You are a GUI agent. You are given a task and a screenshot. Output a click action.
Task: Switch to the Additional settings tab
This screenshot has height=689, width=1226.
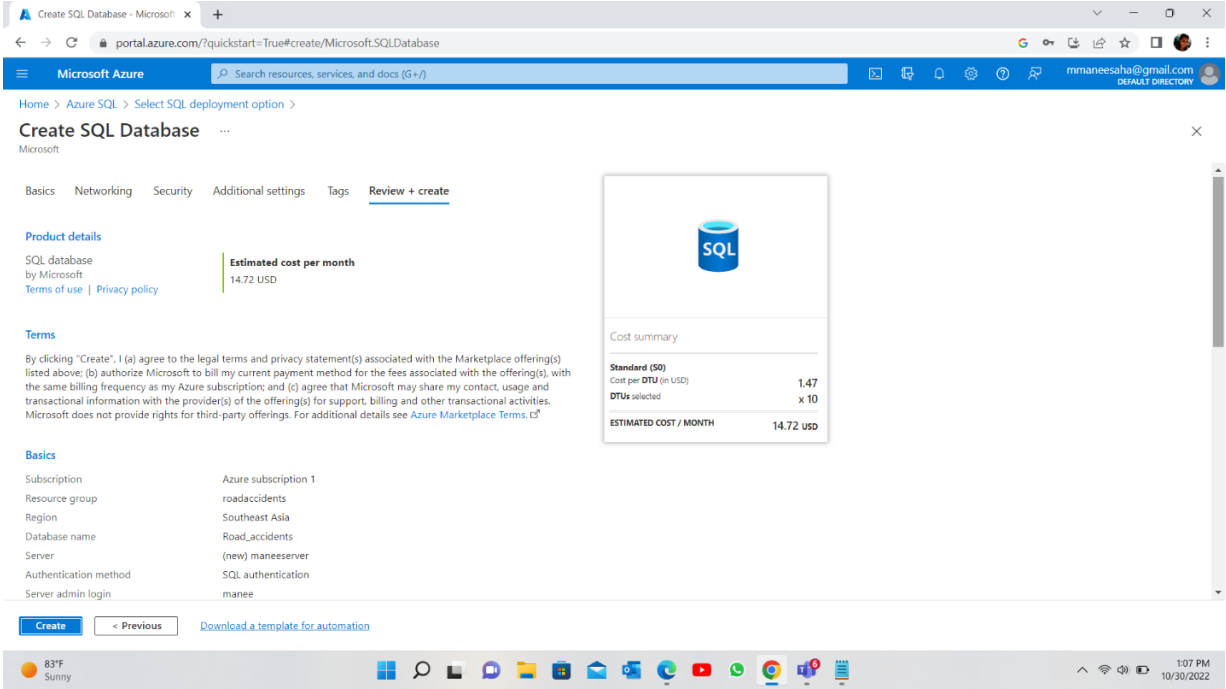tap(259, 191)
